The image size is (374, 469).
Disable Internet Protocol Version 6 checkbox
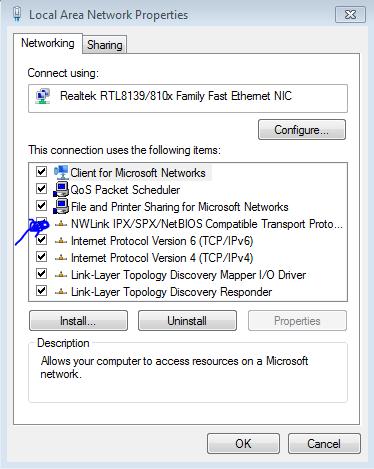pos(41,240)
